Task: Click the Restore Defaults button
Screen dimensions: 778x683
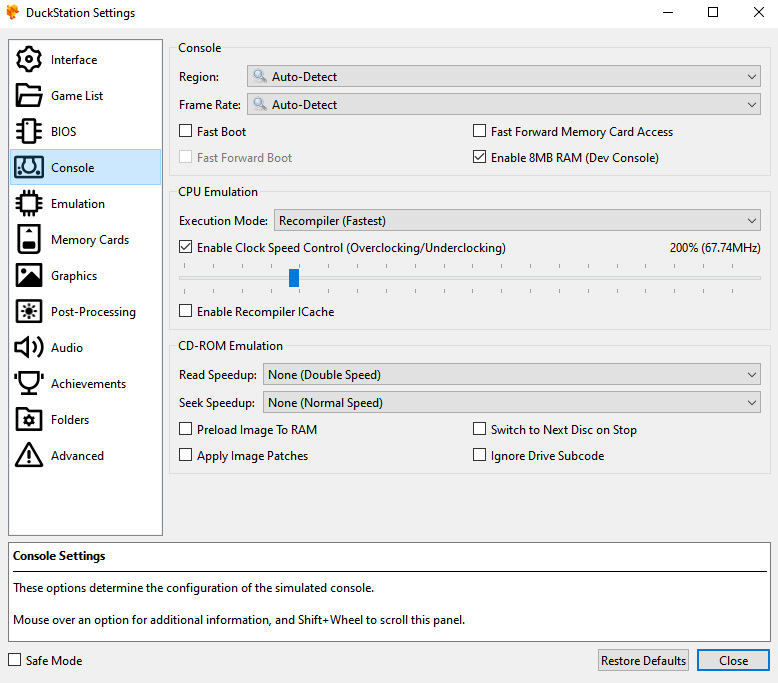Action: click(x=643, y=660)
